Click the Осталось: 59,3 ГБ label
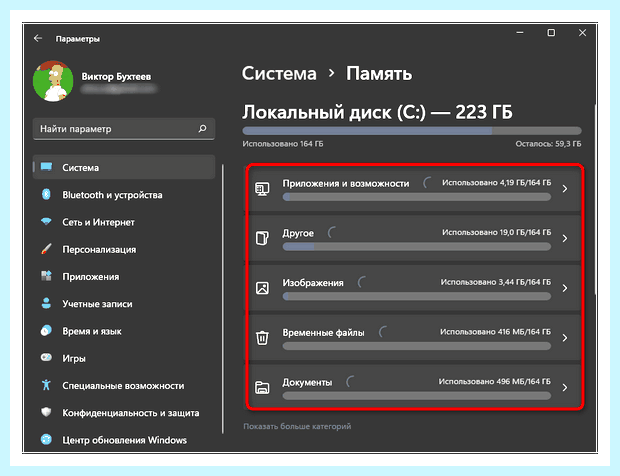The image size is (620, 476). 548,144
